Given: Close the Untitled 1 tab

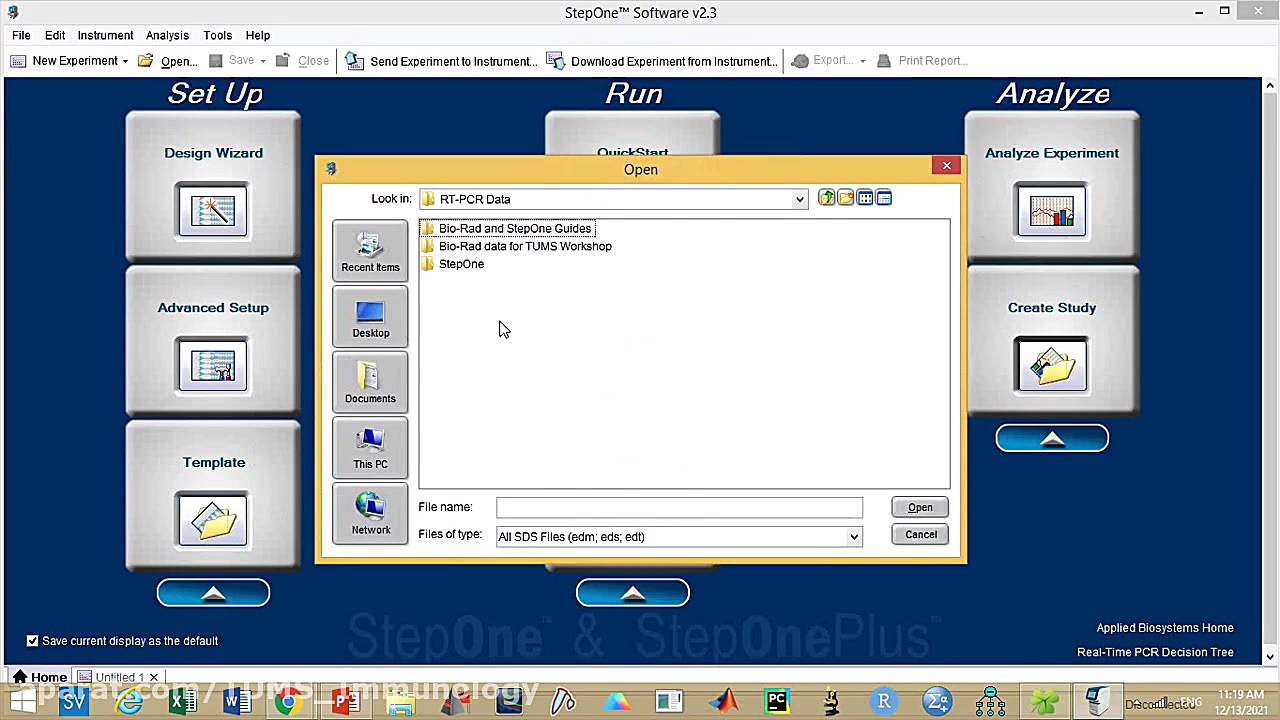Looking at the screenshot, I should tap(154, 677).
